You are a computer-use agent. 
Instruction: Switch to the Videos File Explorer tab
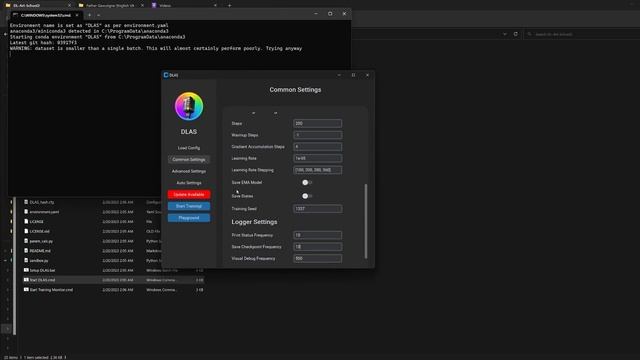point(184,5)
